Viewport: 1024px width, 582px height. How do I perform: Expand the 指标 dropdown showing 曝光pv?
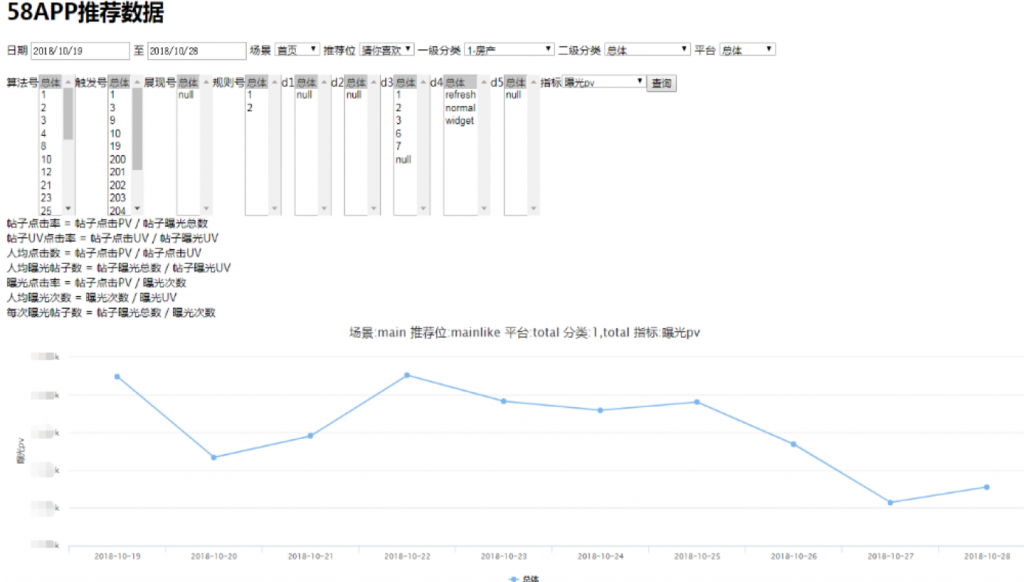pos(605,82)
